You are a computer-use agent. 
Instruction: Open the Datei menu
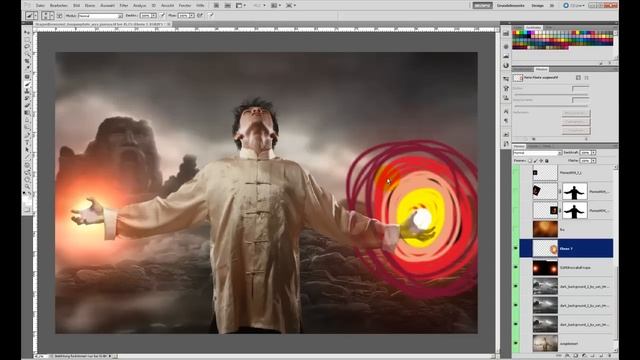click(40, 6)
